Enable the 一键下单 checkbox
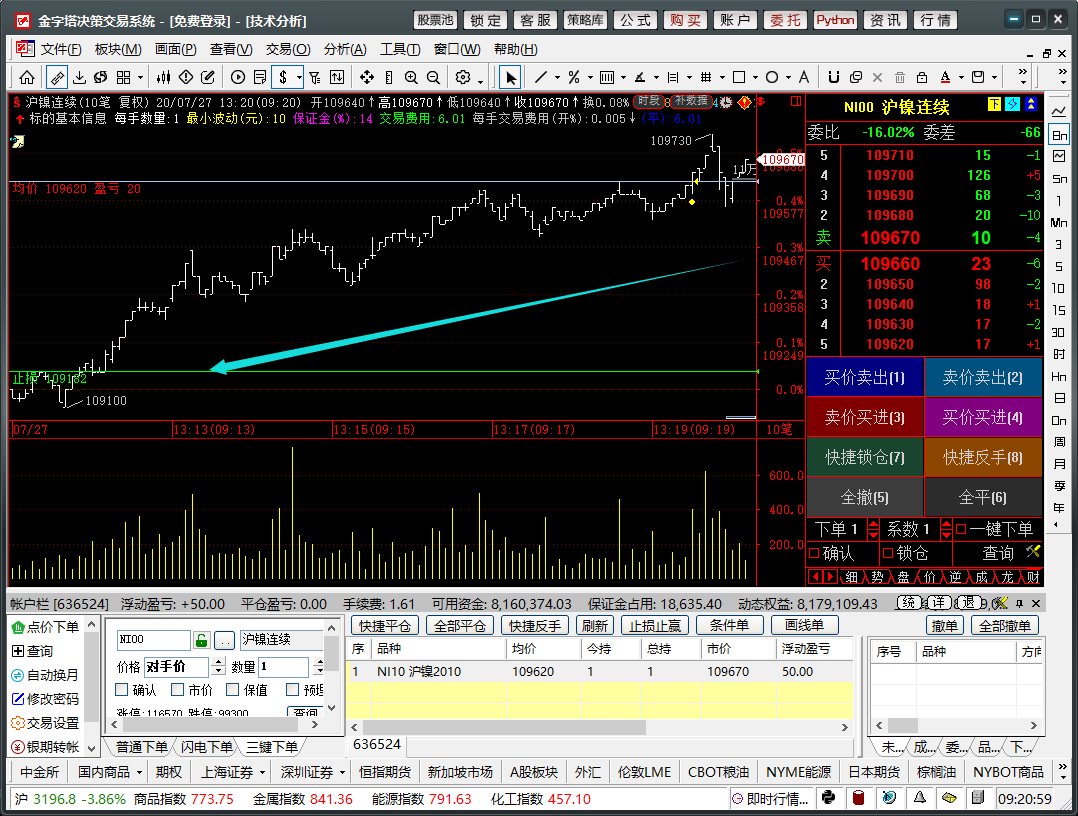Screen dimensions: 1078x816 coord(961,529)
